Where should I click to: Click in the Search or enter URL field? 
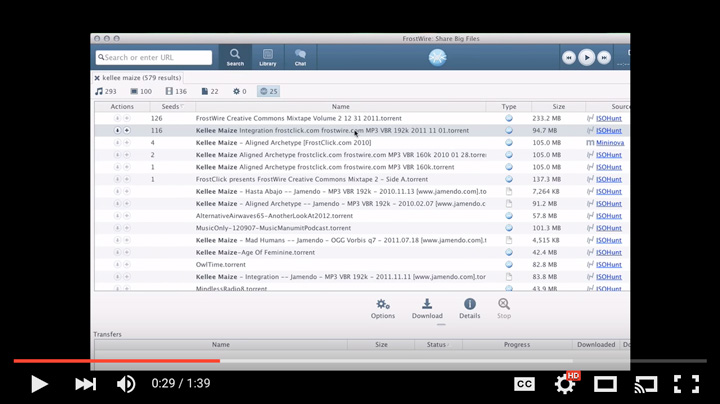tap(154, 57)
